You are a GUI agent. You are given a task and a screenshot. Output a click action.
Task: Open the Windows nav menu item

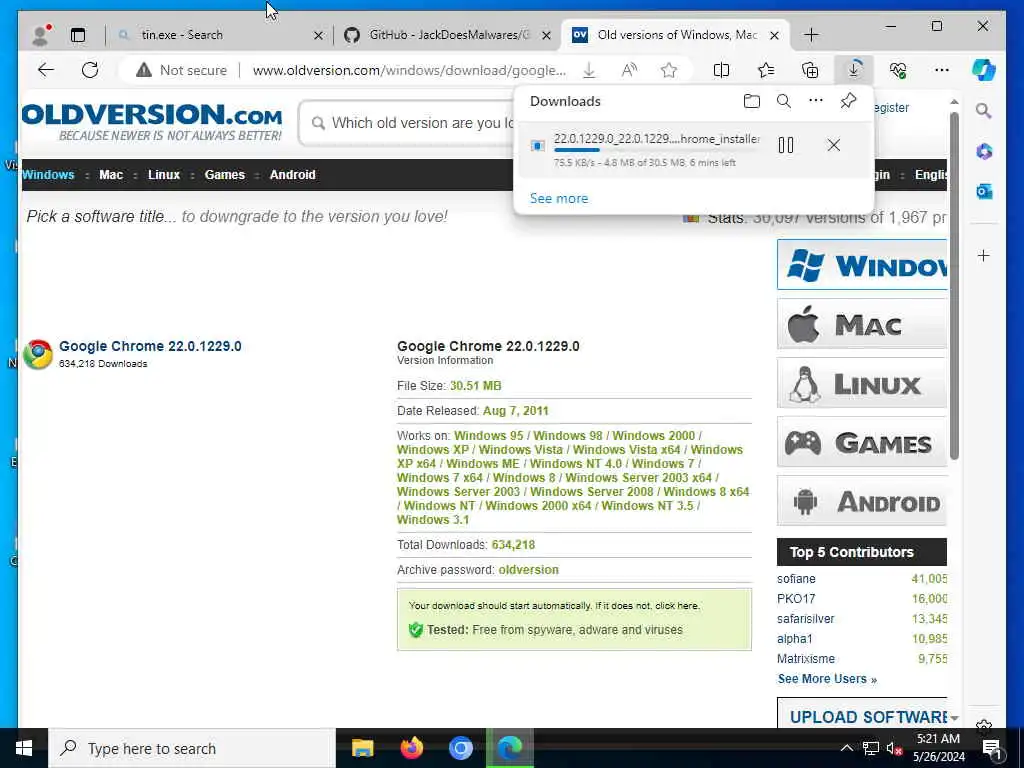[x=48, y=175]
